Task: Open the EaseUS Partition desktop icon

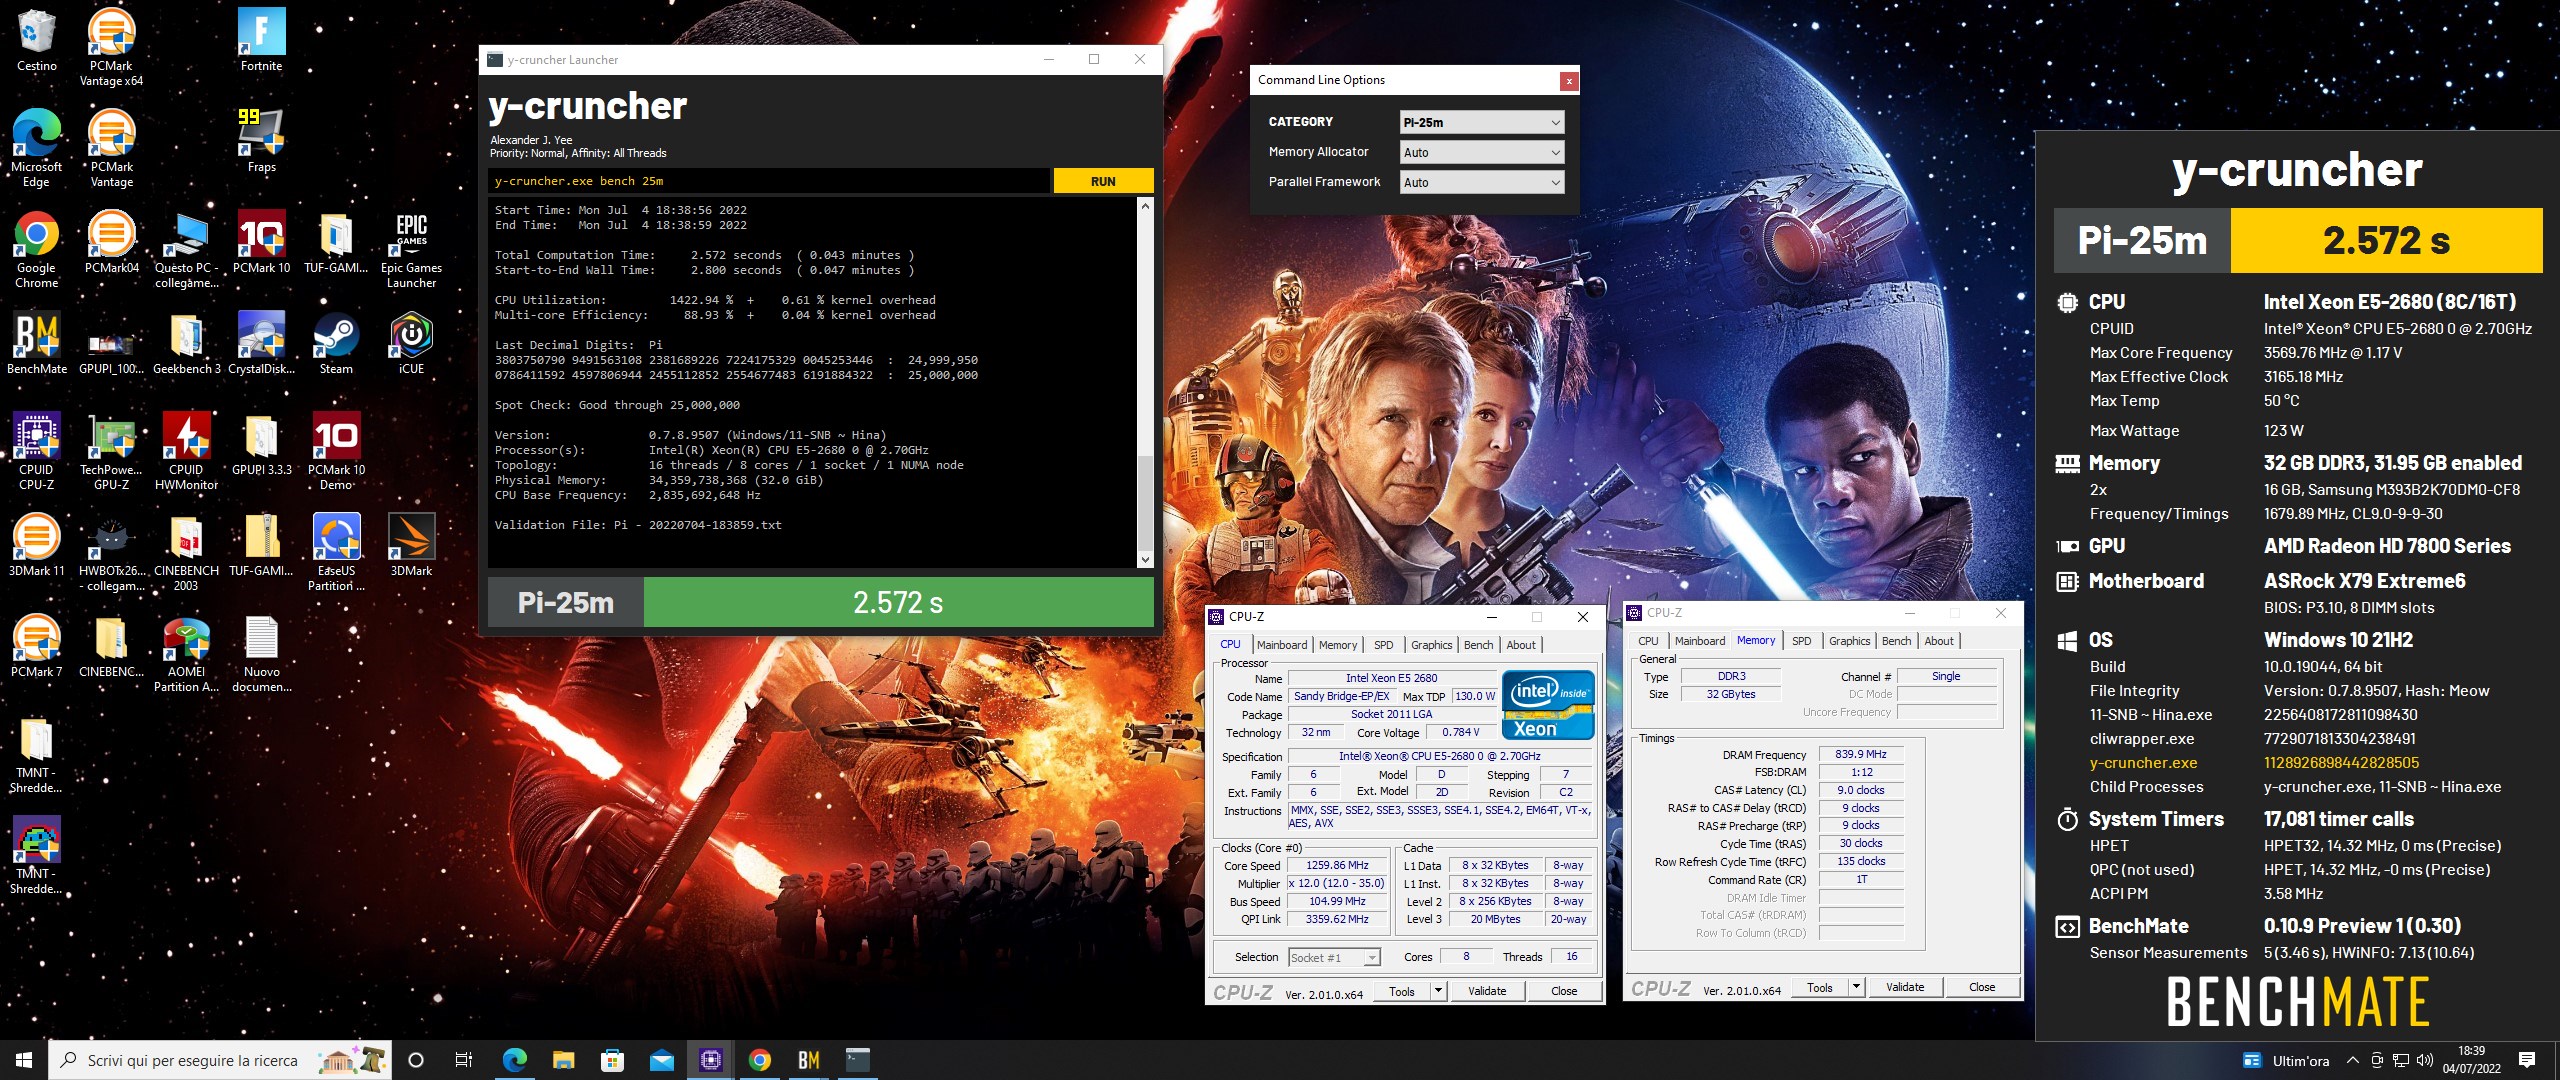Action: (x=336, y=552)
